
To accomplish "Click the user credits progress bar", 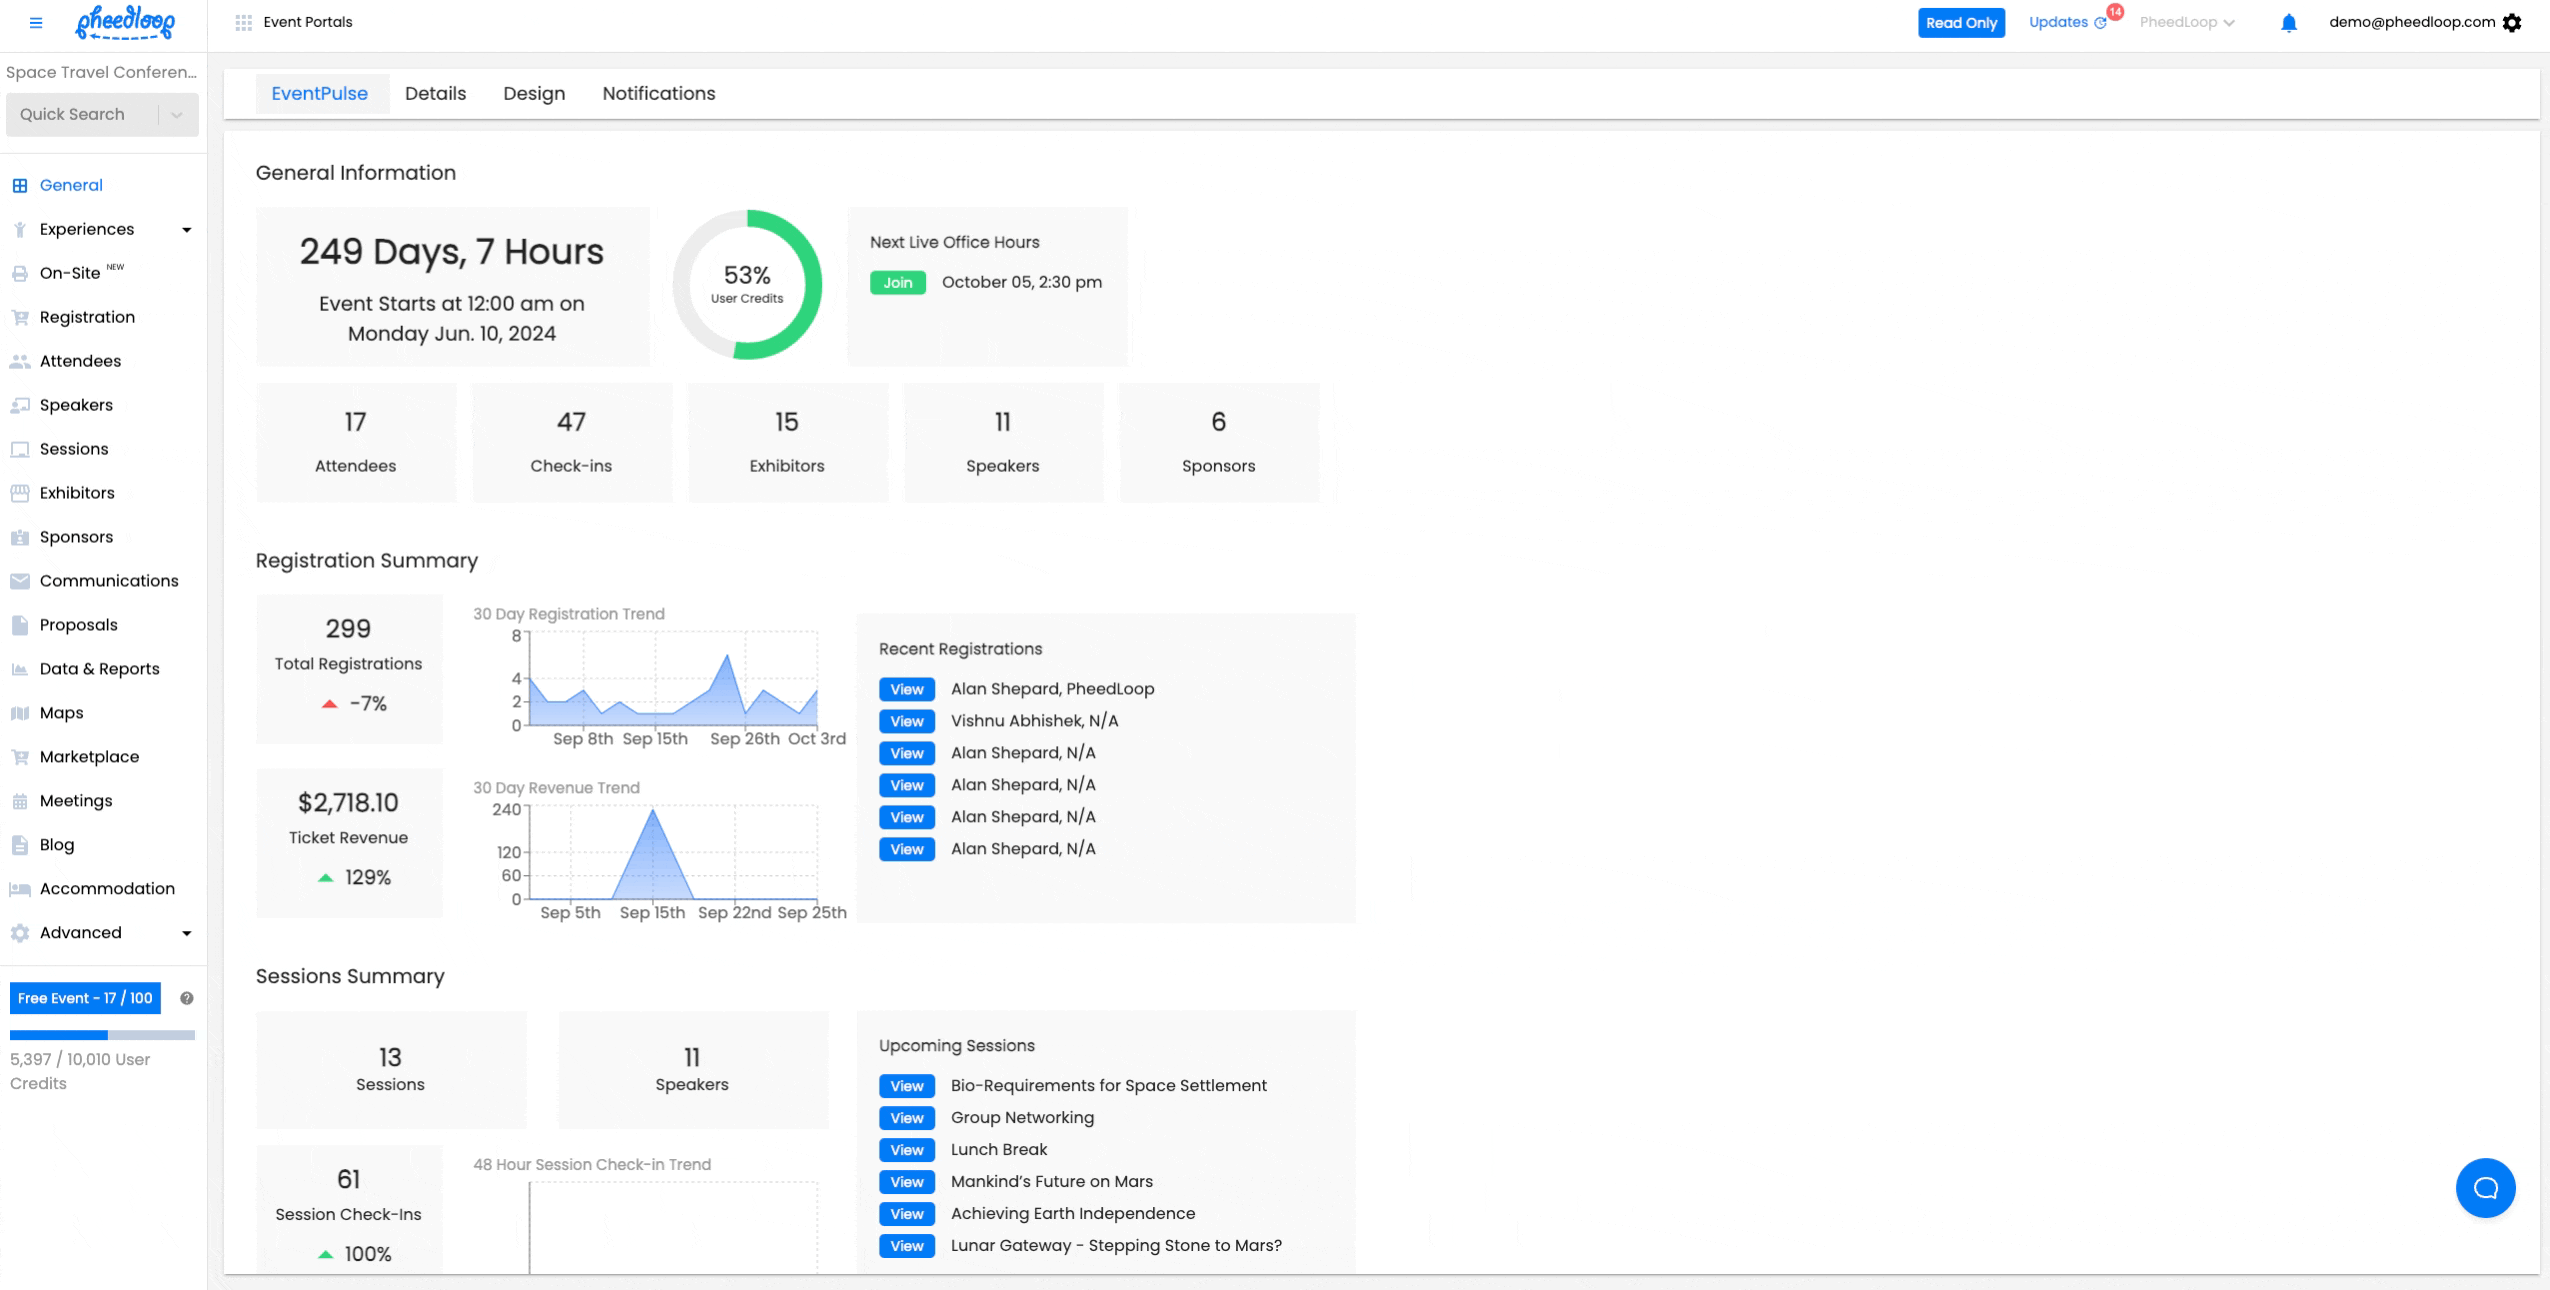I will (x=102, y=1035).
